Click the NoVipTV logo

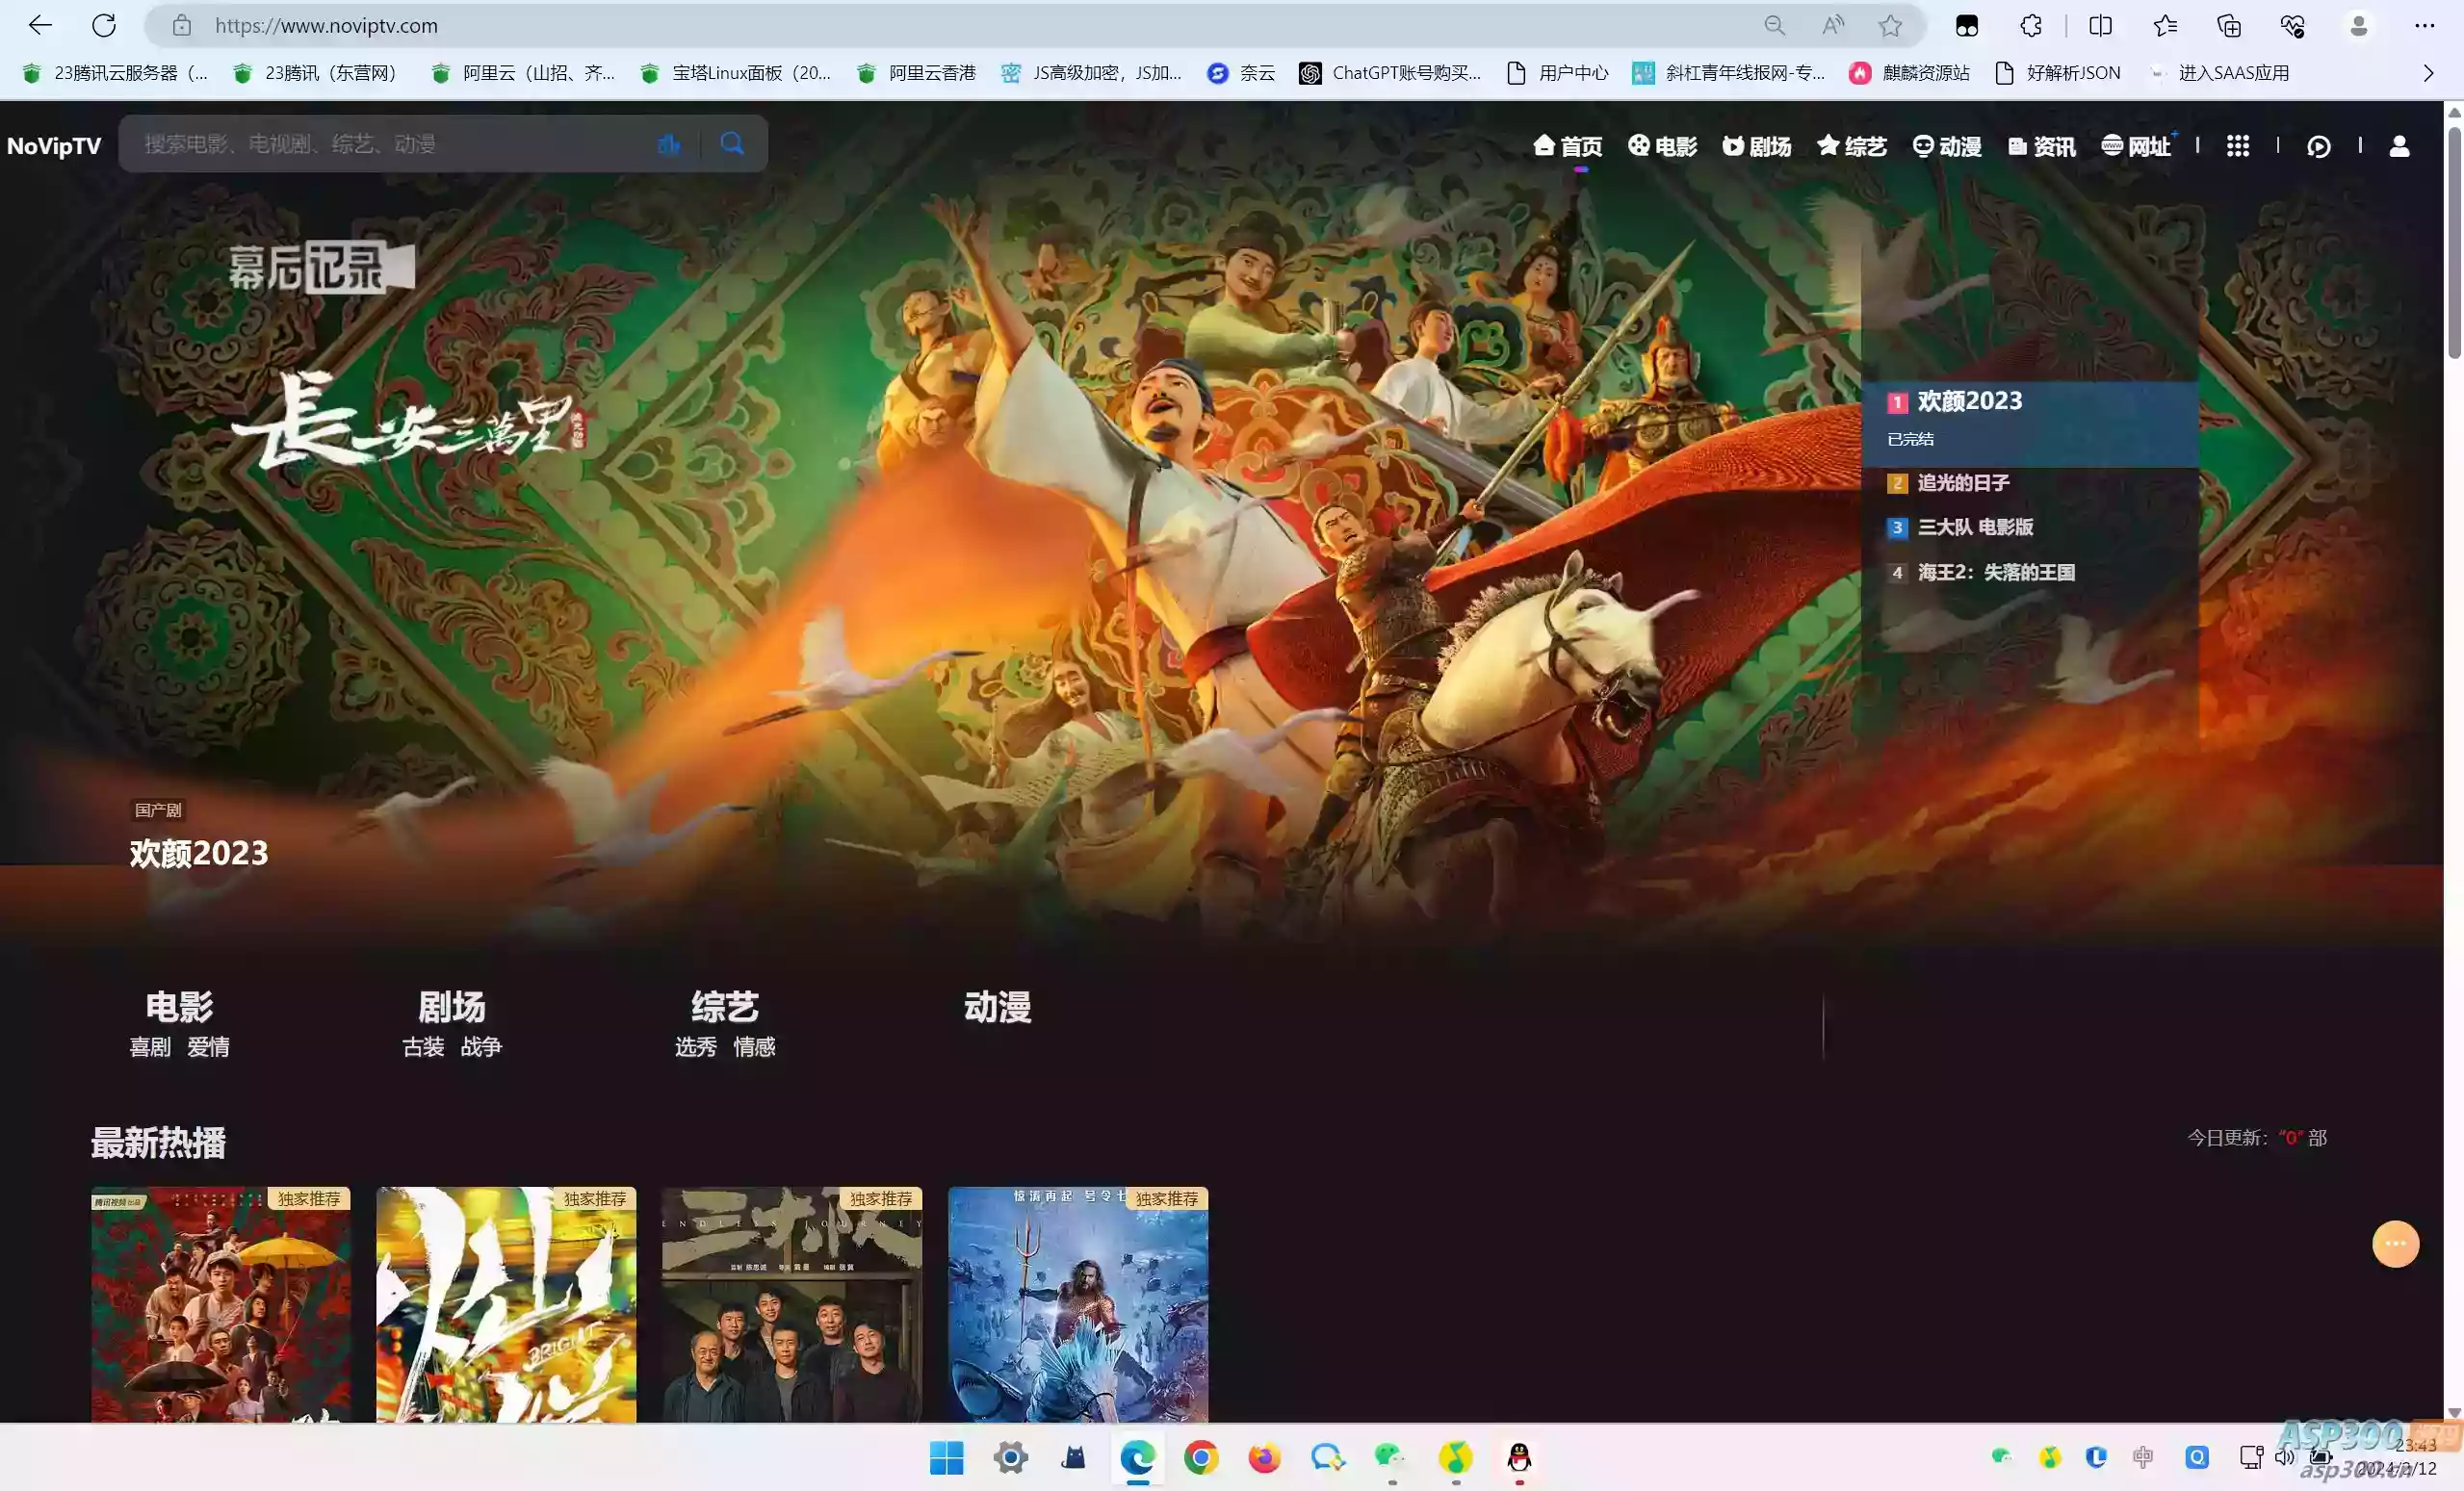coord(54,146)
